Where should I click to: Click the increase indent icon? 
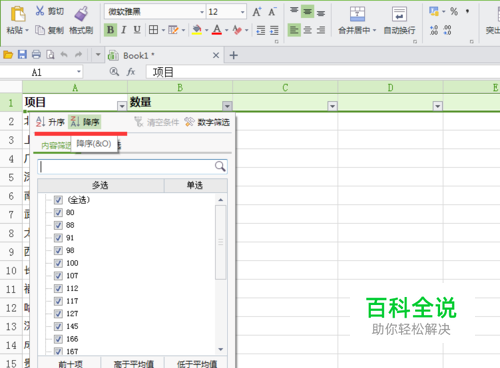click(274, 30)
